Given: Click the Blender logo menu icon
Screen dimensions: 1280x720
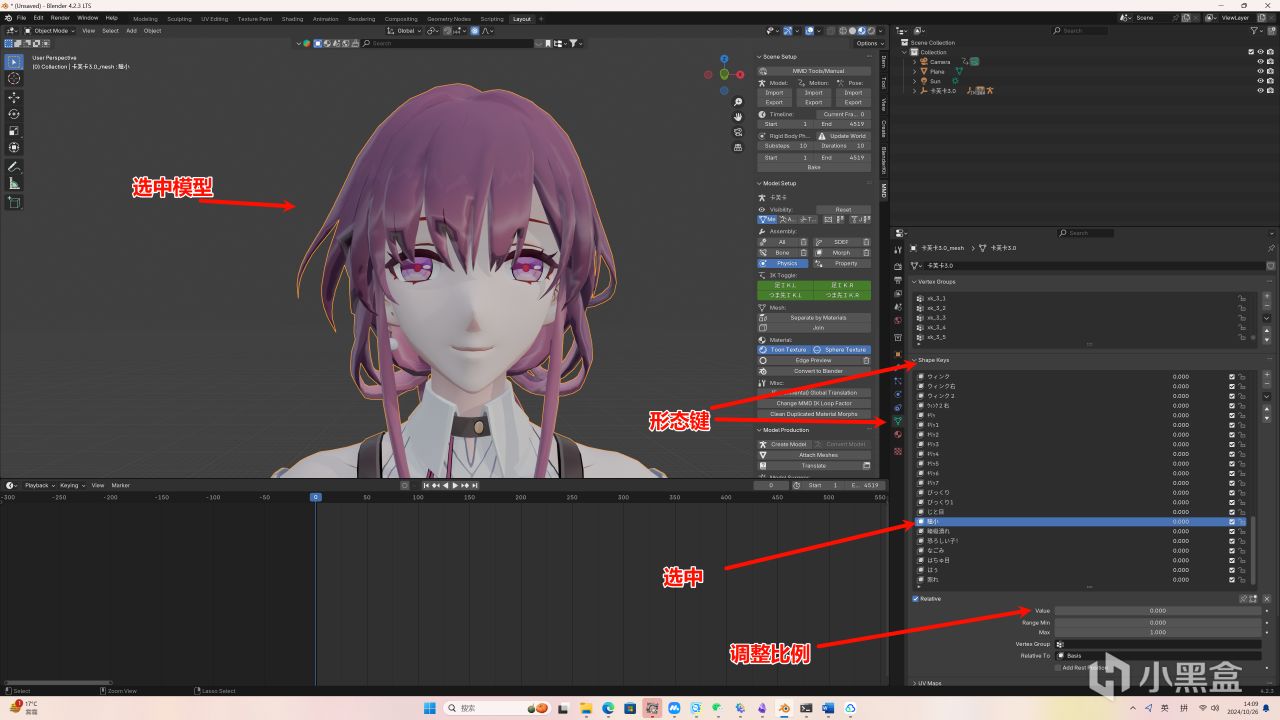Looking at the screenshot, I should [x=7, y=18].
